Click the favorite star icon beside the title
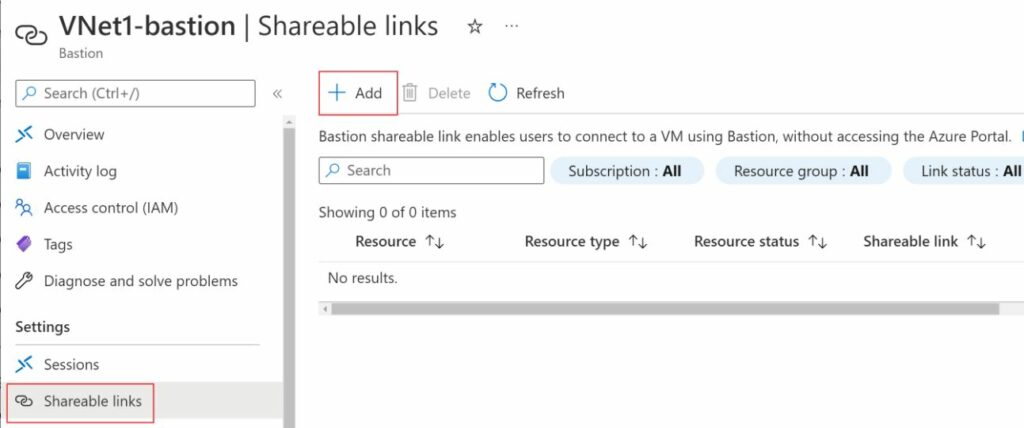1024x428 pixels. tap(475, 27)
